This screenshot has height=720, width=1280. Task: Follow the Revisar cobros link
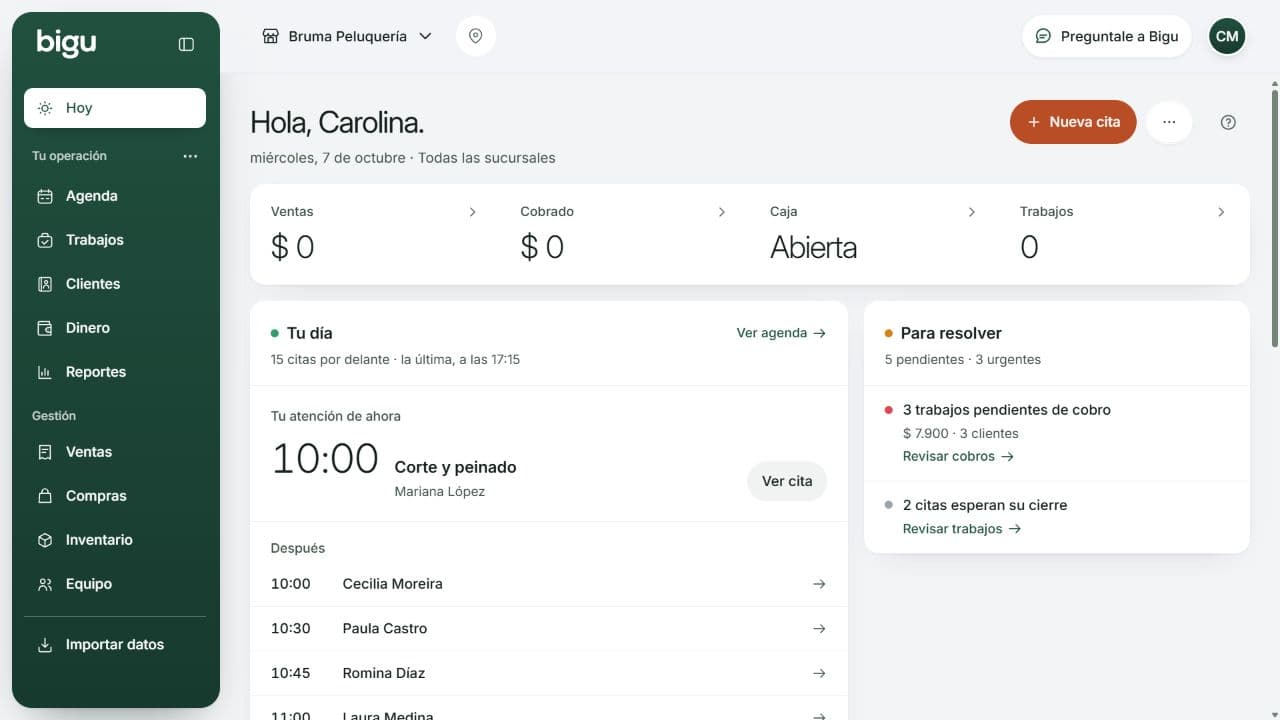[x=958, y=456]
